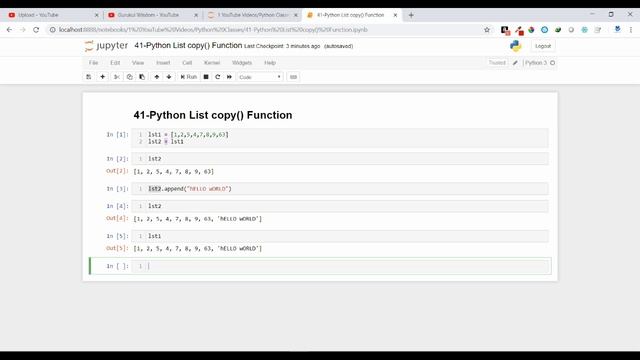Image resolution: width=640 pixels, height=360 pixels.
Task: Click the Last Checkpoint 3 minutes ago text
Action: (x=282, y=46)
